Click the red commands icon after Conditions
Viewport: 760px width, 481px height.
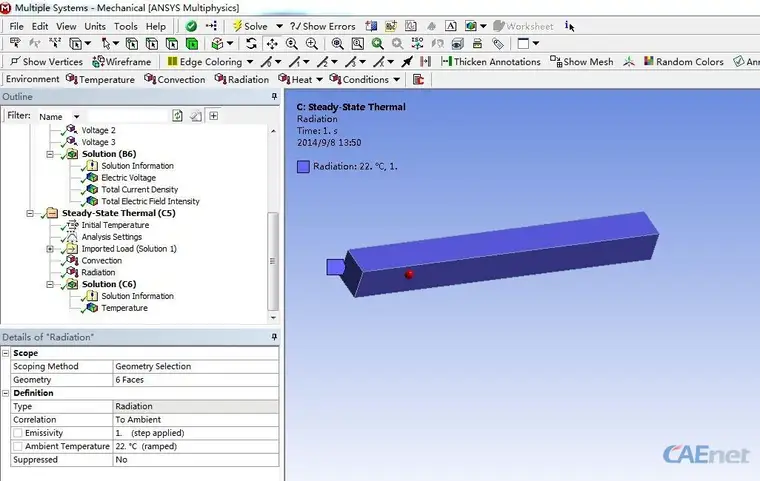click(418, 79)
